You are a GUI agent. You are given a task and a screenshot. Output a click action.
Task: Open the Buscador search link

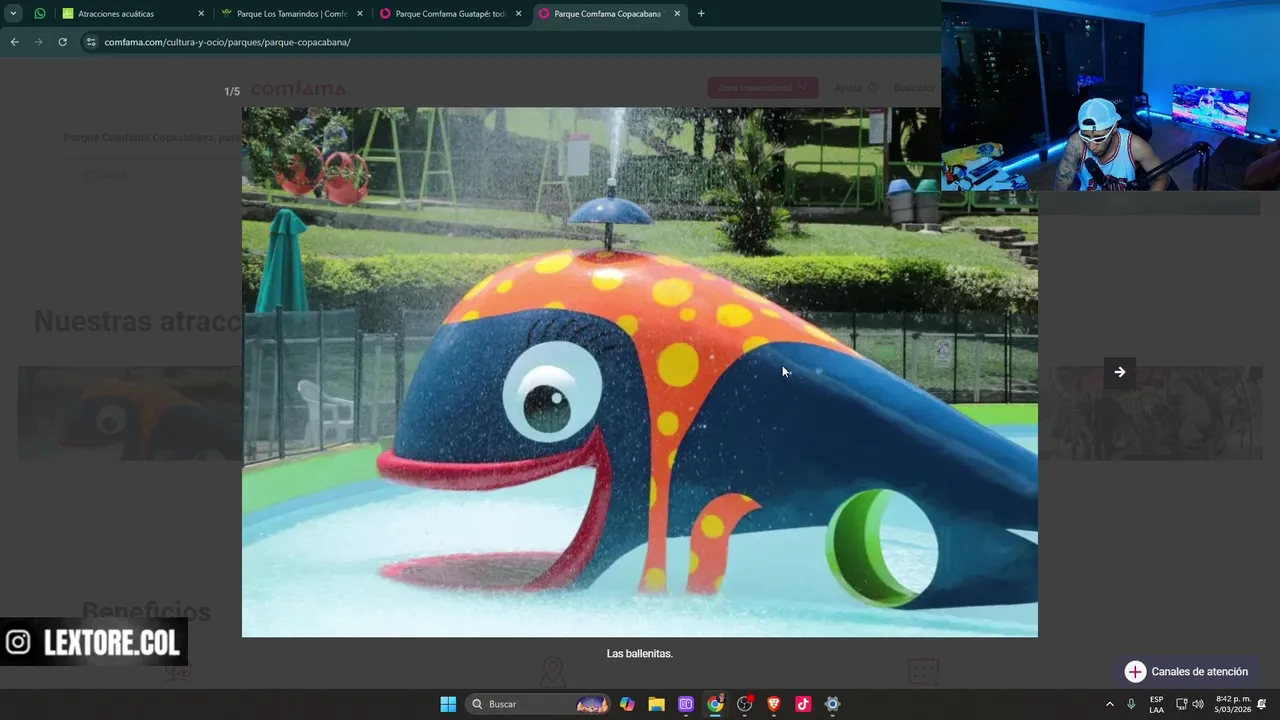point(914,88)
